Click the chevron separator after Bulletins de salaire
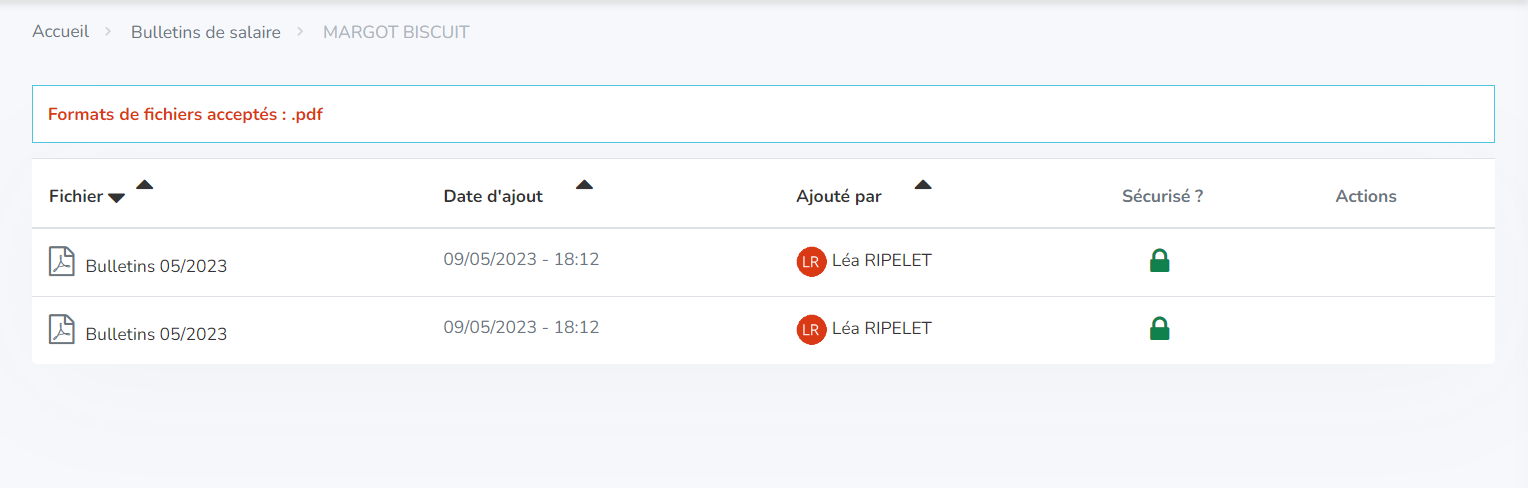Viewport: 1528px width, 488px height. point(301,33)
